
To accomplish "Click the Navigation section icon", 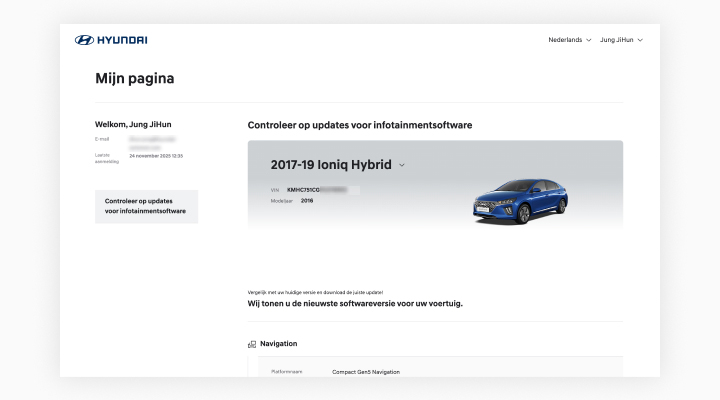I will tap(251, 344).
